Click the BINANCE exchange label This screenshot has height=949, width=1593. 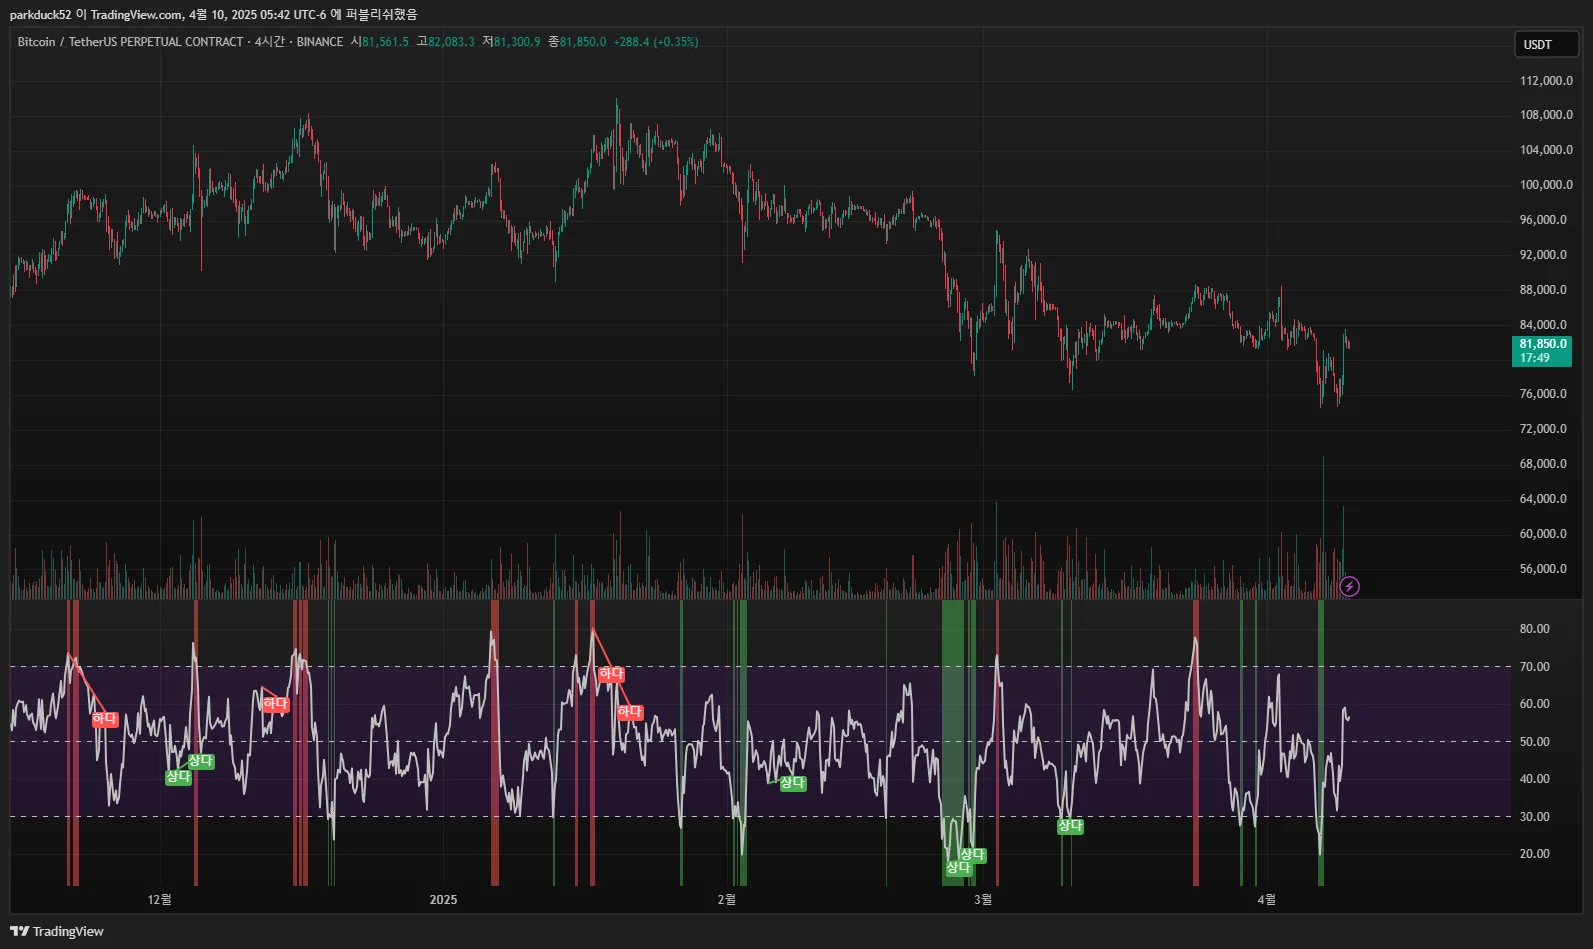[x=320, y=42]
